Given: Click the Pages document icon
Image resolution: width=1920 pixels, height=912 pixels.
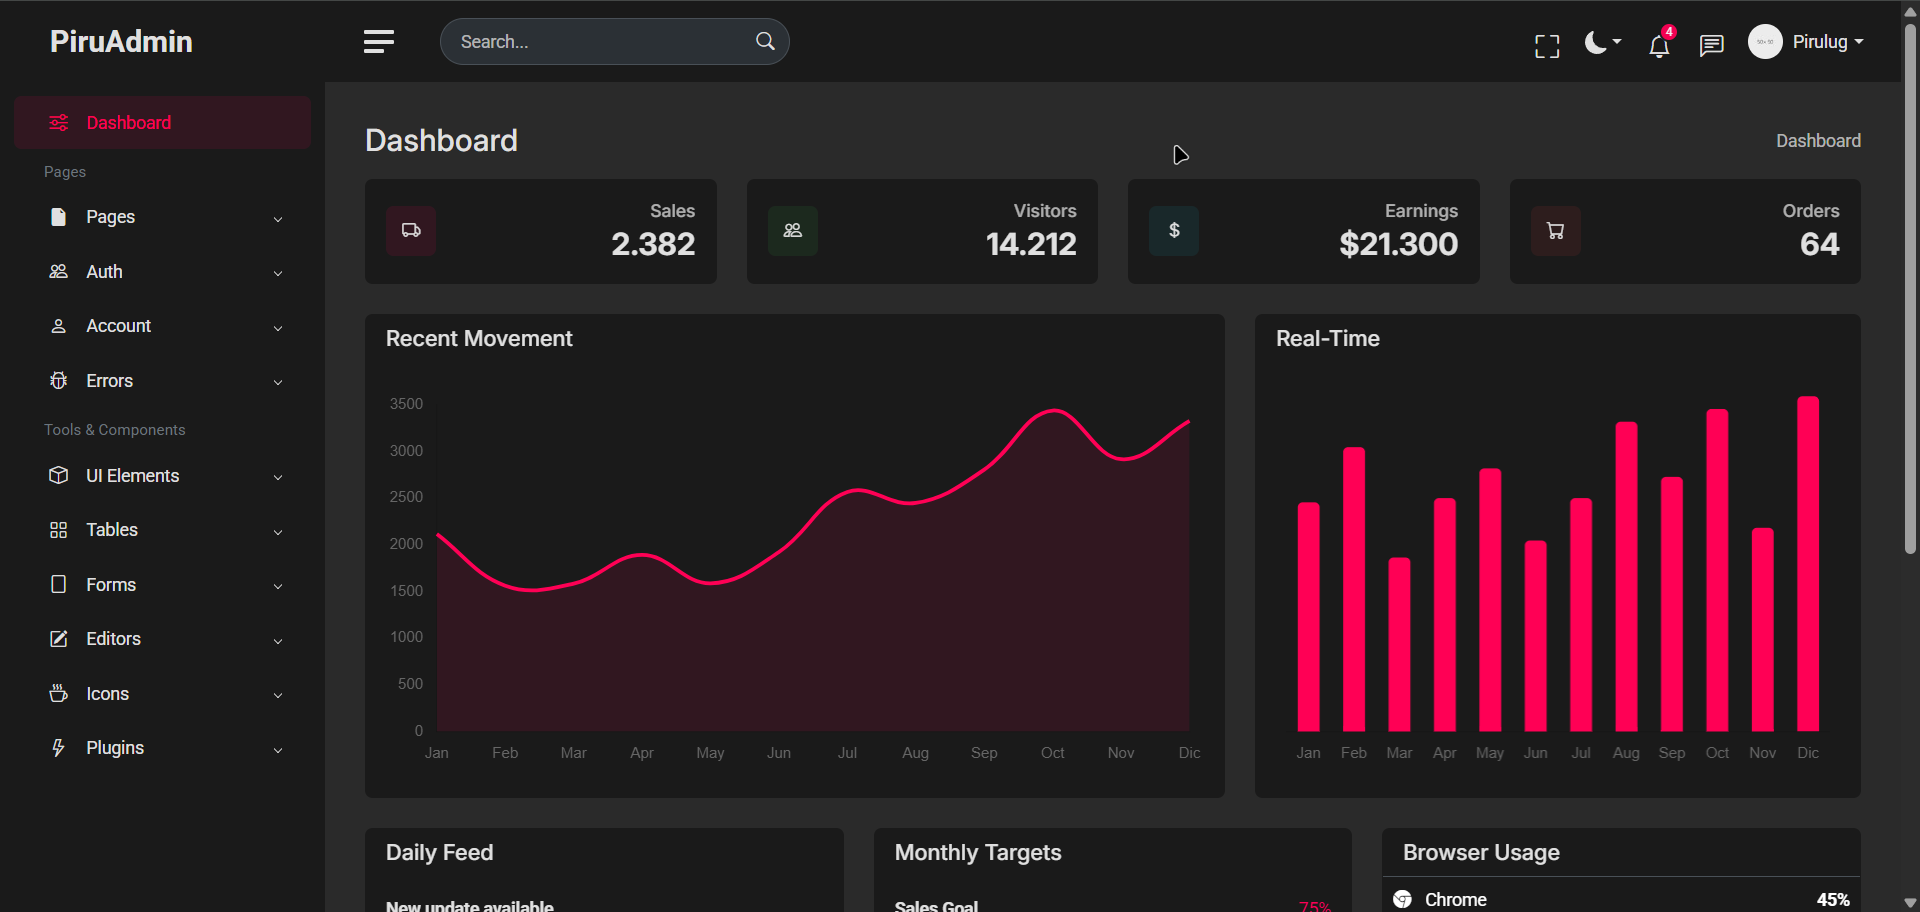Looking at the screenshot, I should coord(59,217).
